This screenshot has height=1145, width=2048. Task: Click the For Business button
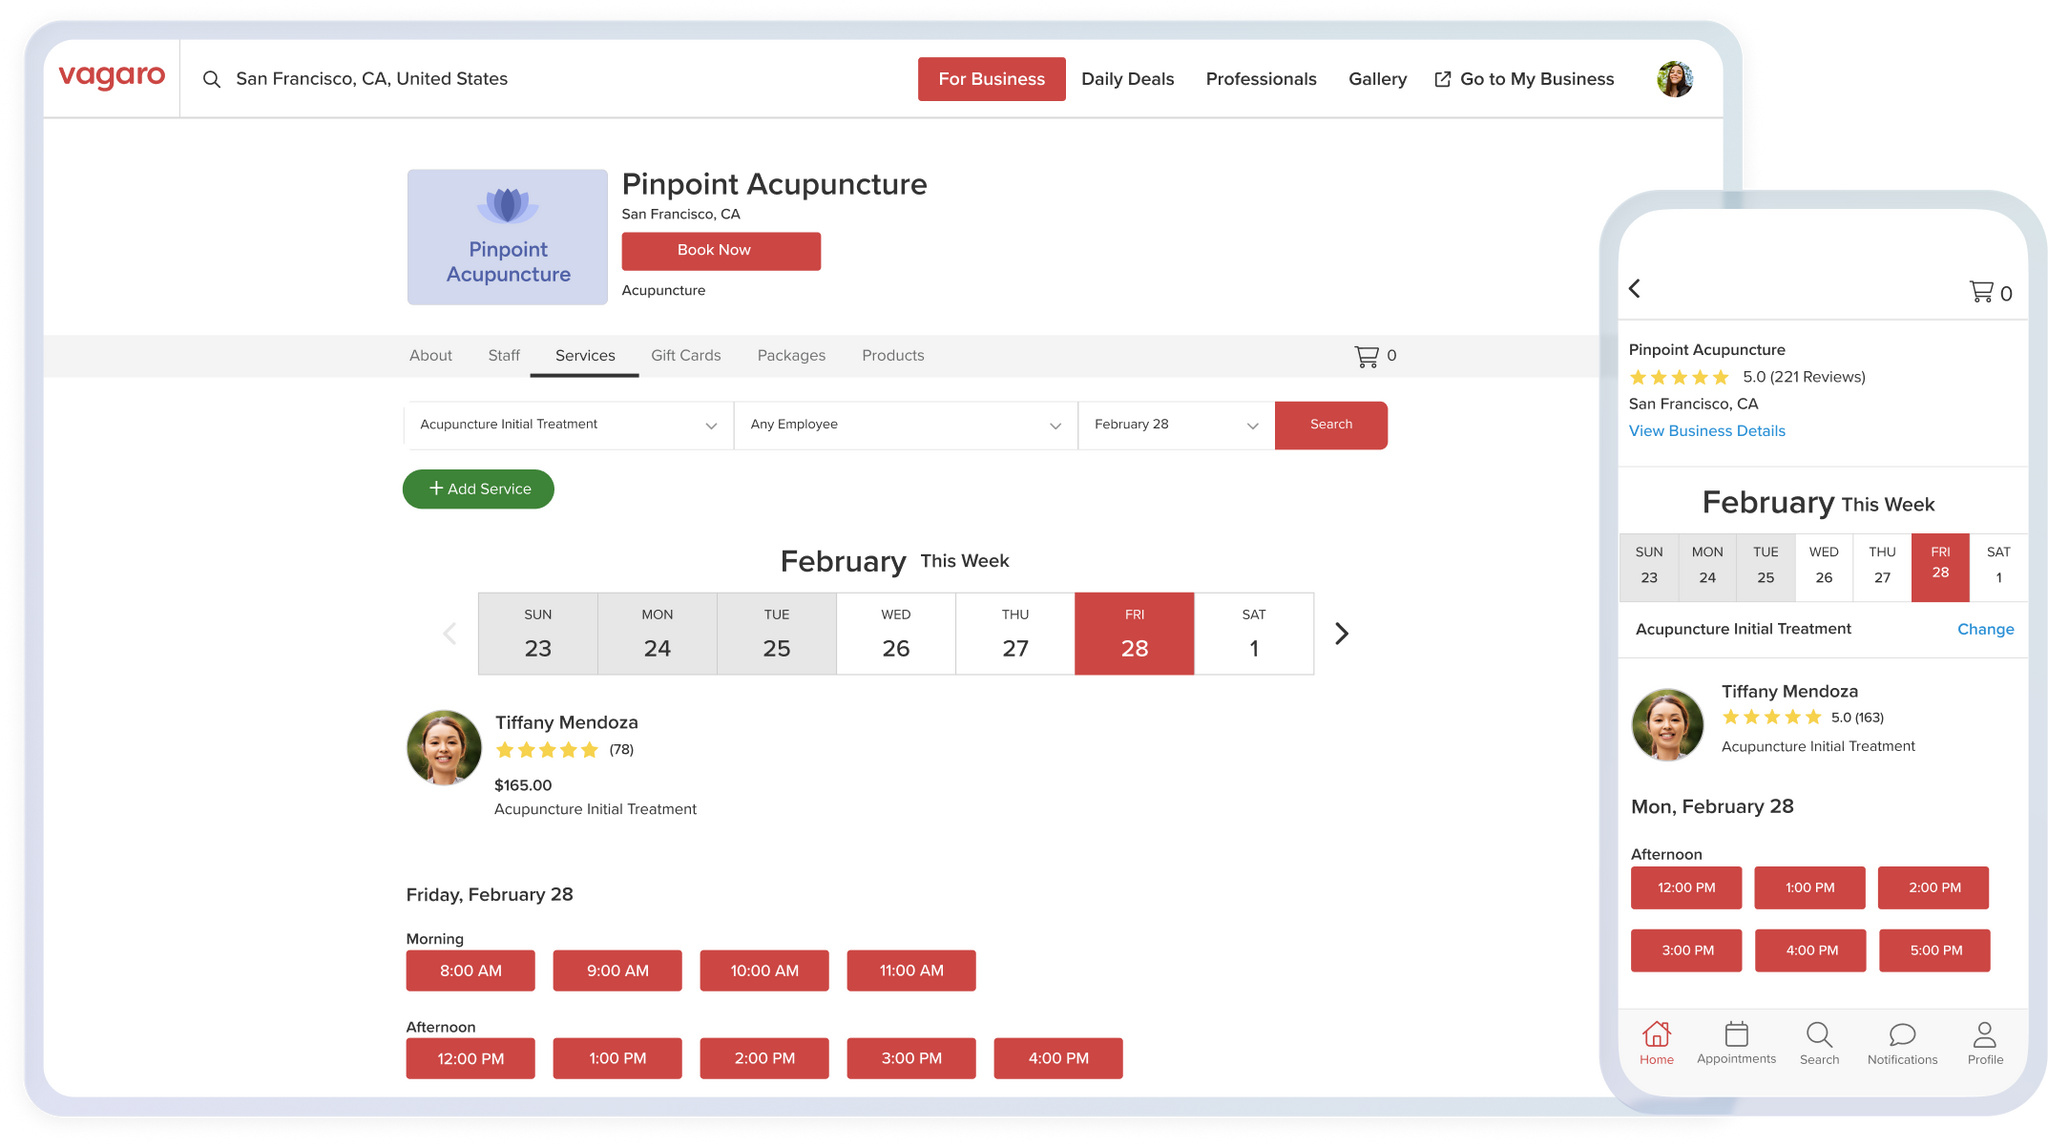click(992, 79)
